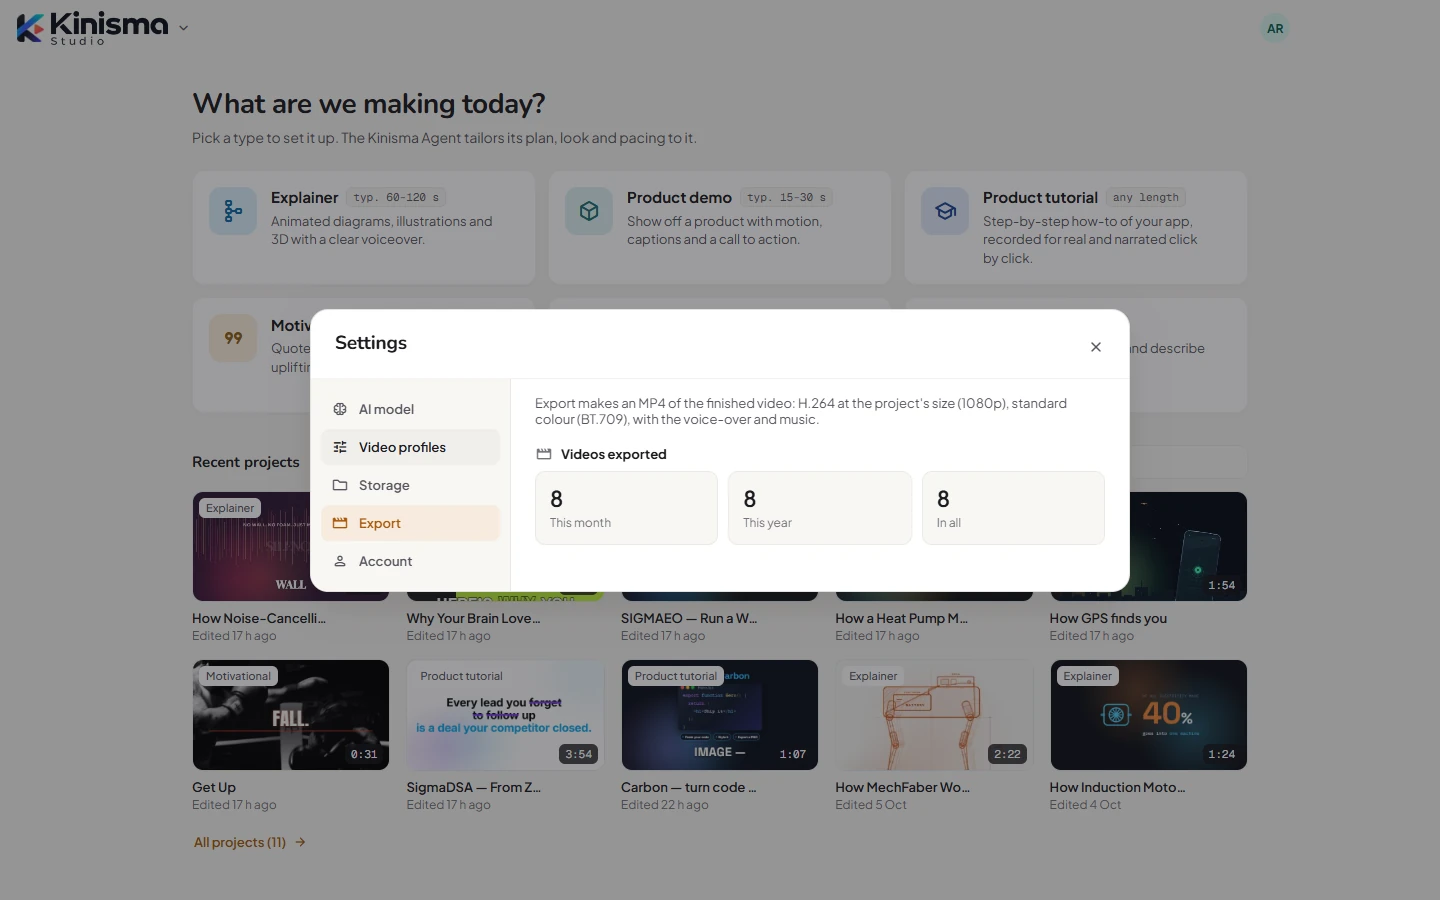The width and height of the screenshot is (1440, 900).
Task: Click the 'typ. 15-30 s' duration badge
Action: pyautogui.click(x=787, y=198)
